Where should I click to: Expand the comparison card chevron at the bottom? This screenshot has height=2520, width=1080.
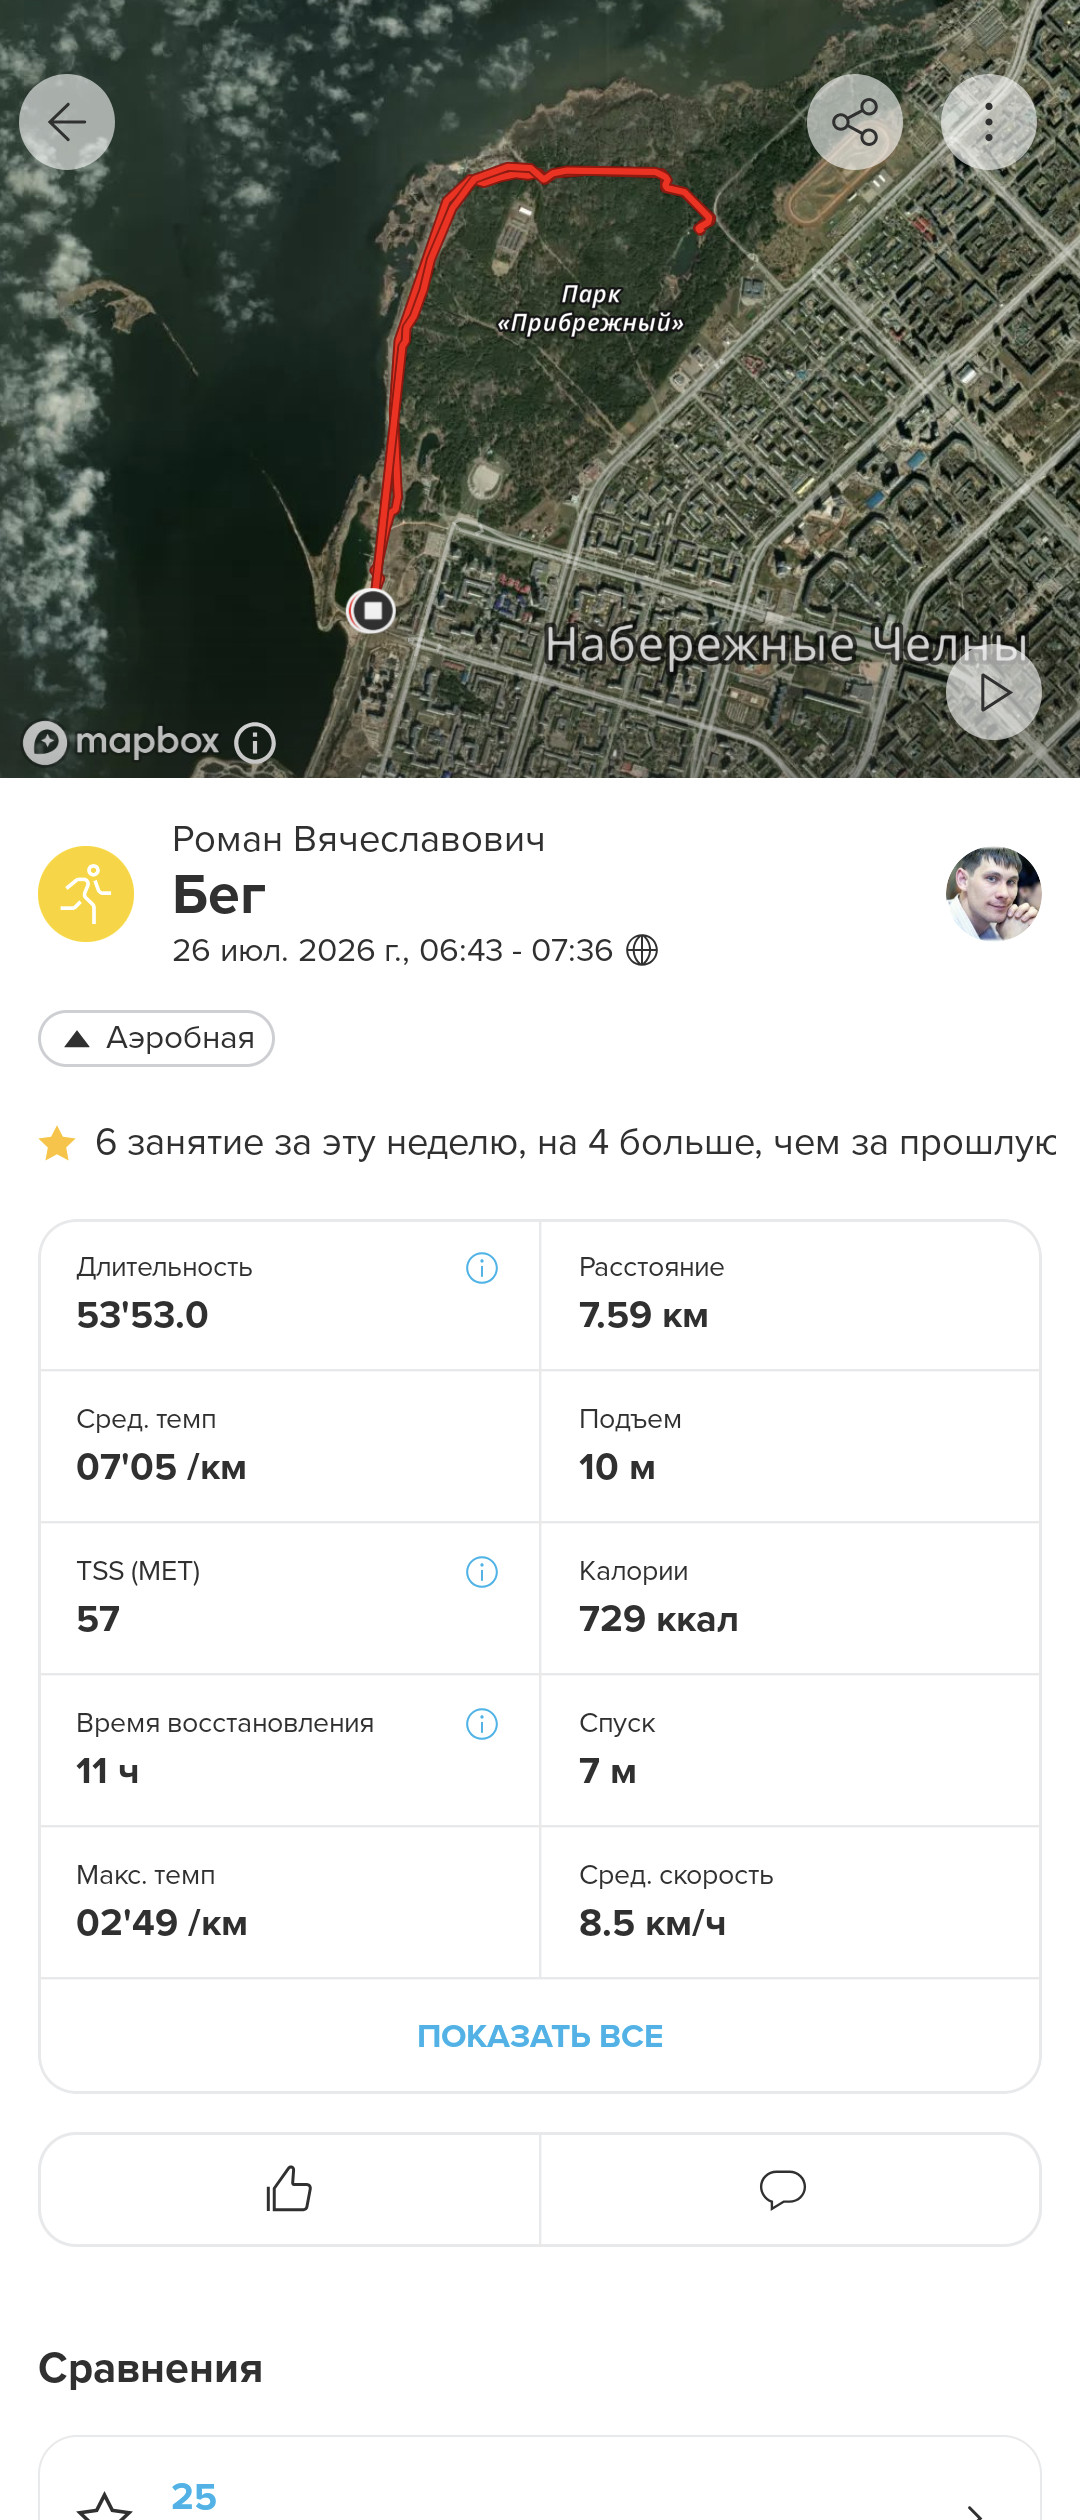click(974, 2508)
